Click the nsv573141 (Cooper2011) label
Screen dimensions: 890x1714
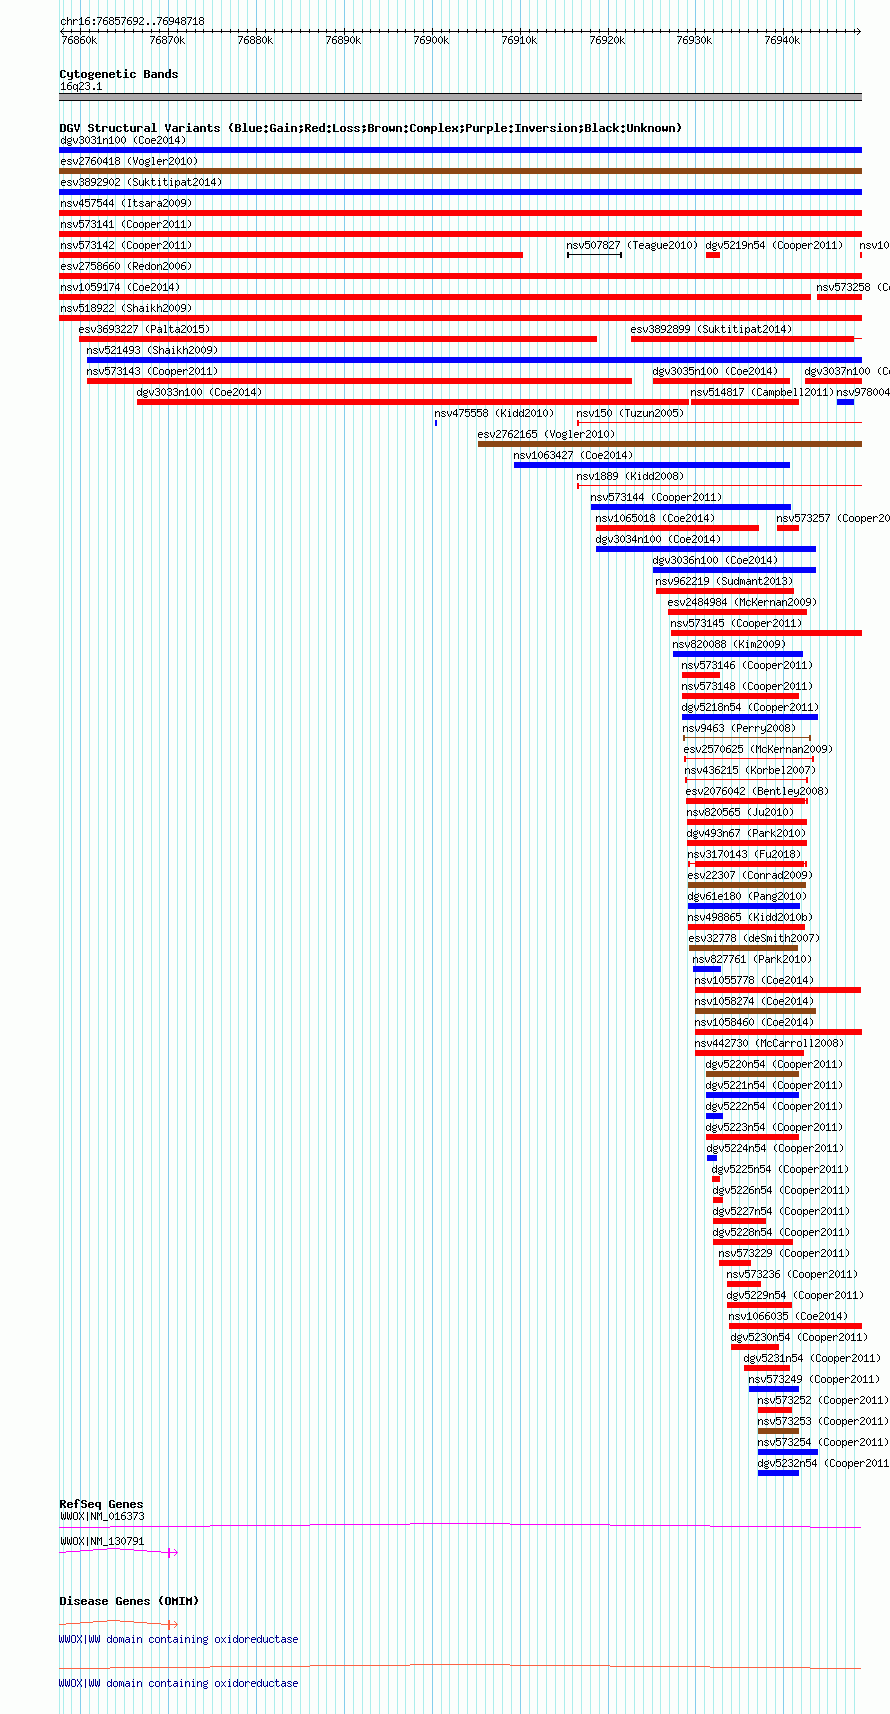126,224
